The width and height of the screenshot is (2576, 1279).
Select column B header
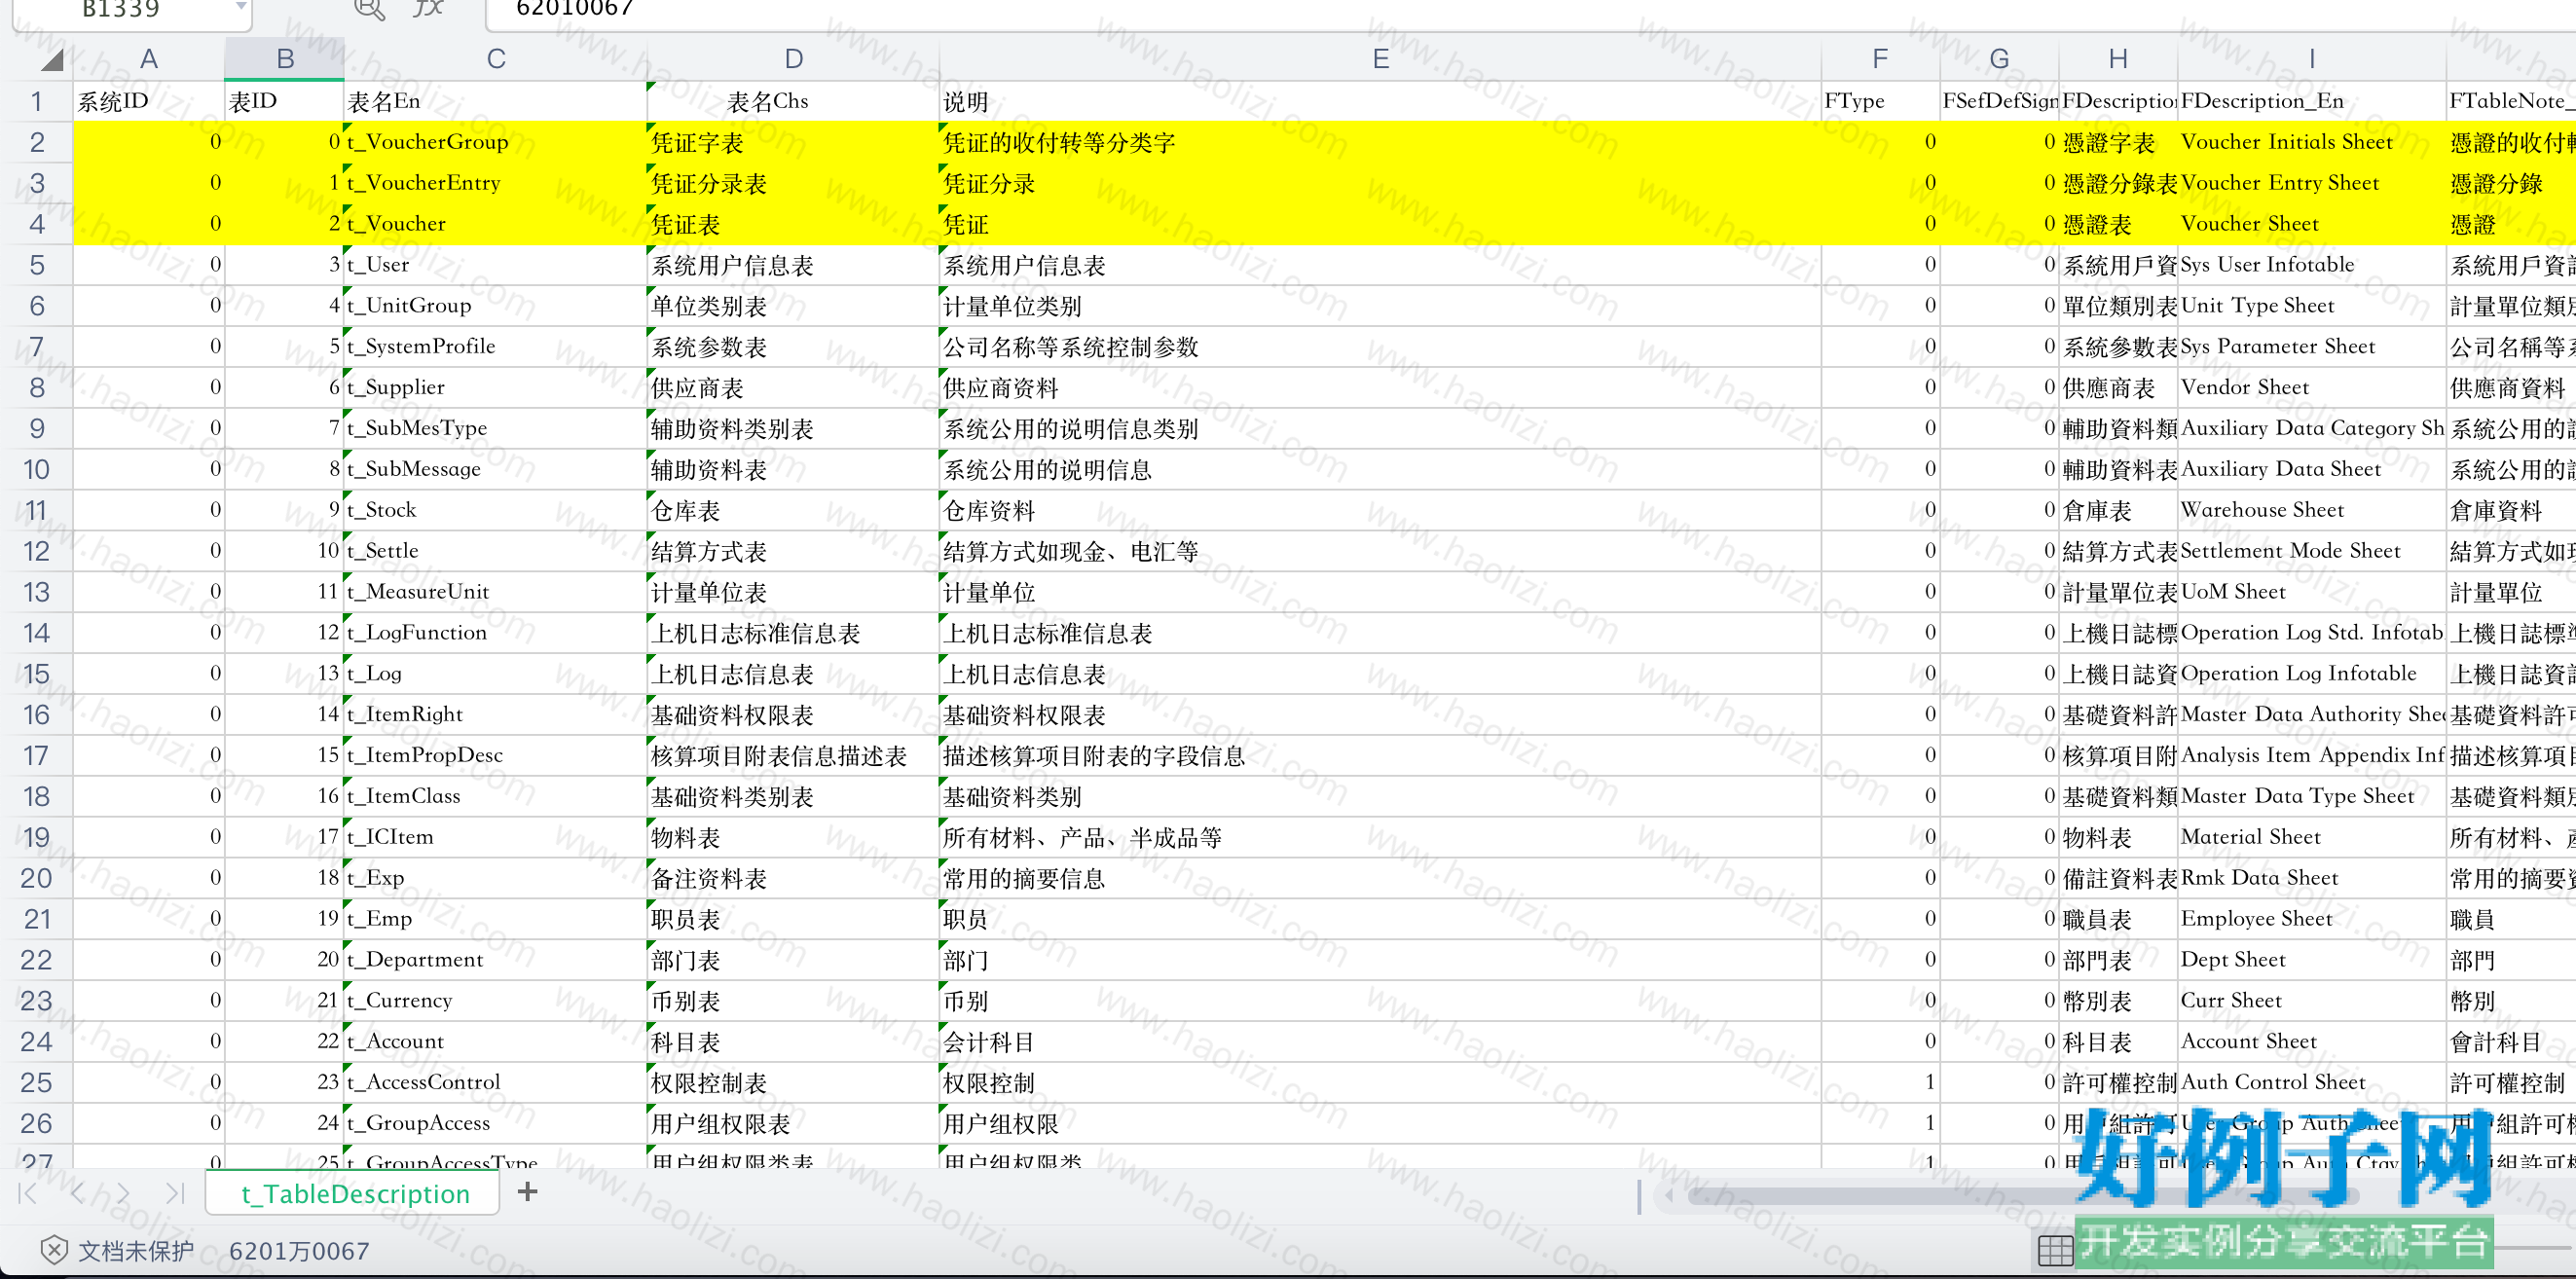tap(285, 60)
